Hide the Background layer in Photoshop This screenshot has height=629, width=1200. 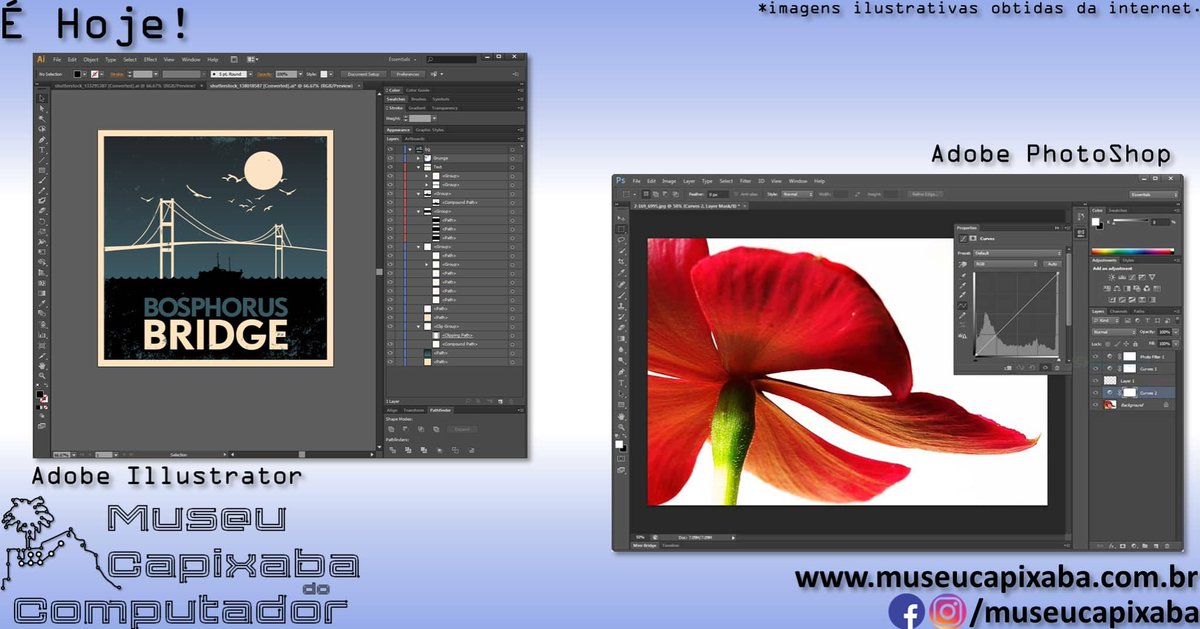[1095, 404]
